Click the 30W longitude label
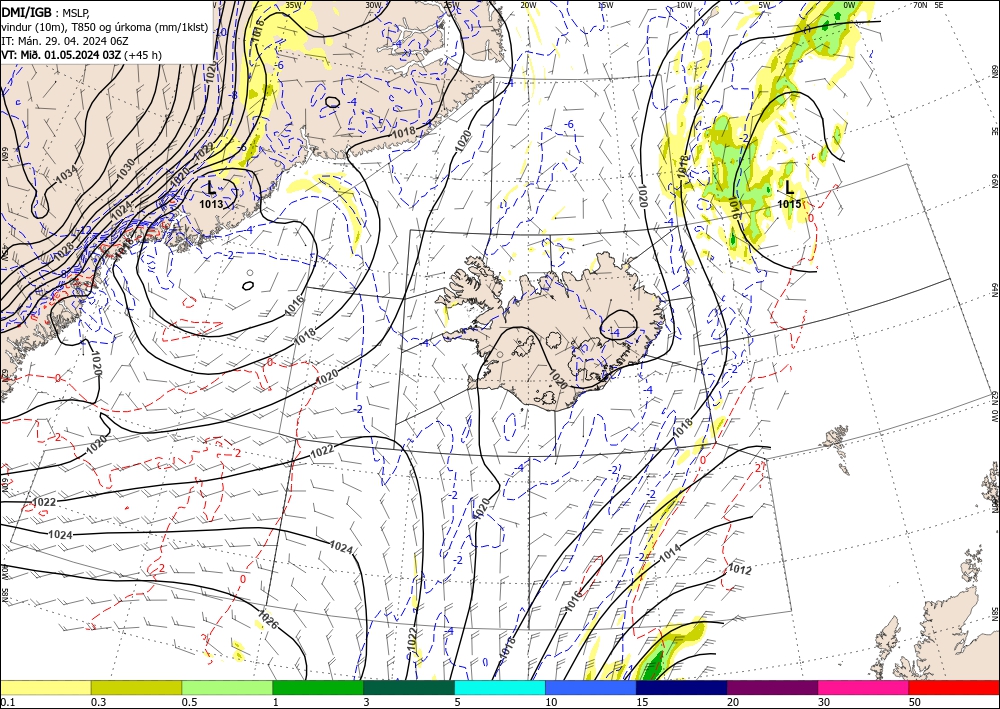Image resolution: width=1000 pixels, height=709 pixels. click(x=374, y=5)
